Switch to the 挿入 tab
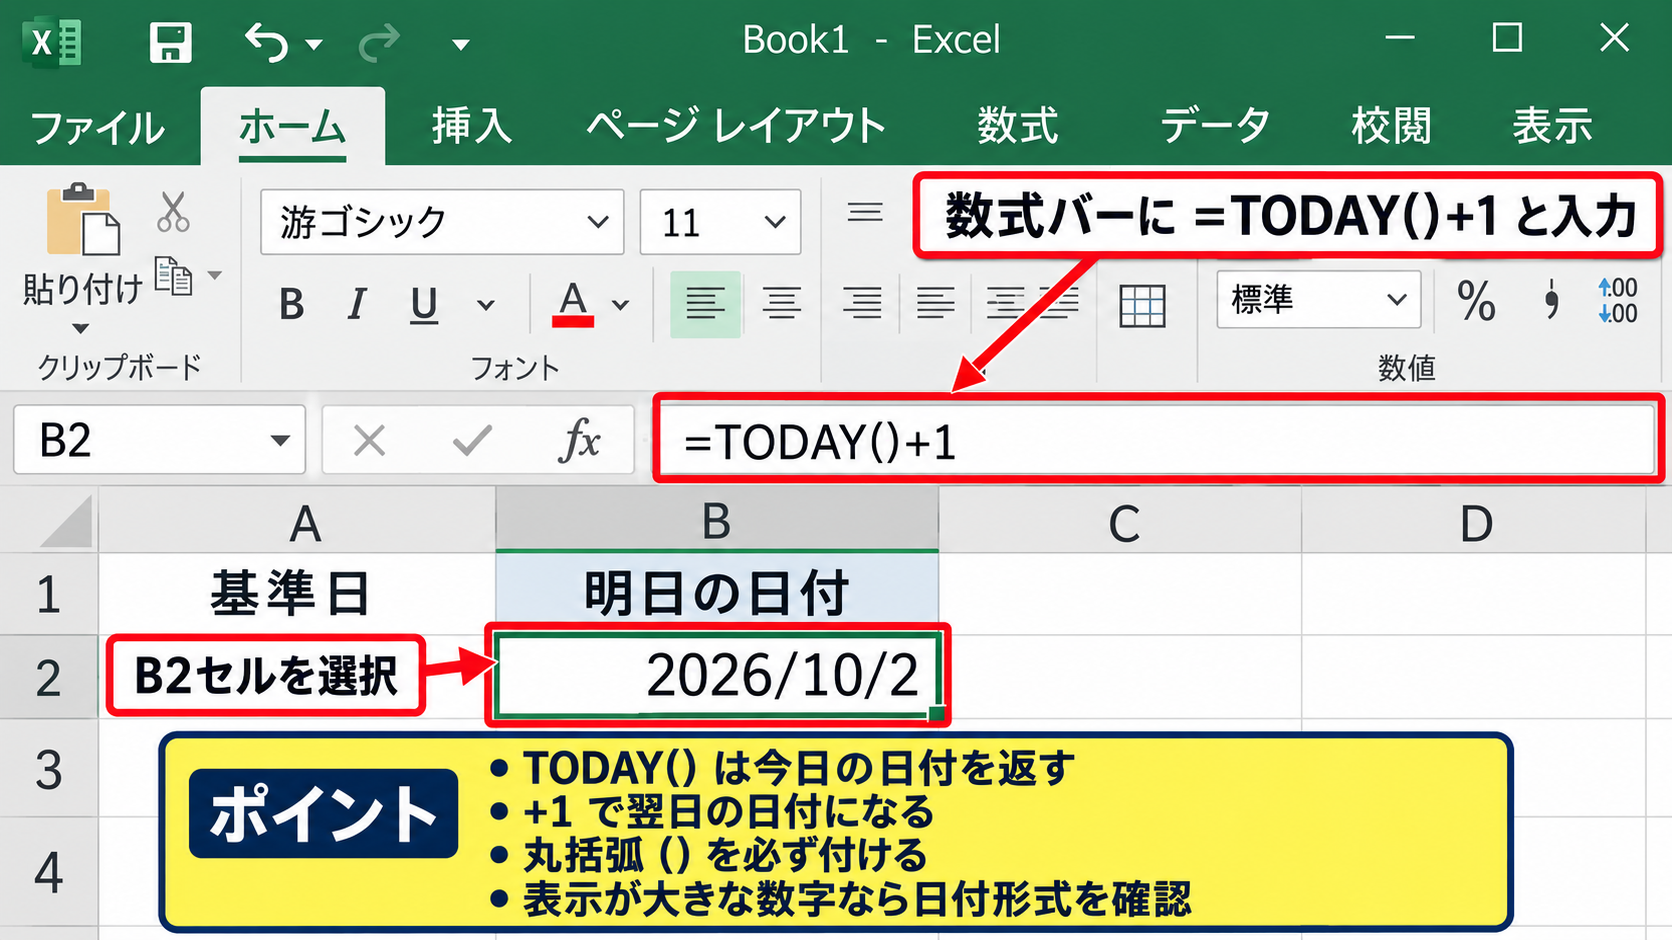Image resolution: width=1672 pixels, height=940 pixels. tap(472, 127)
